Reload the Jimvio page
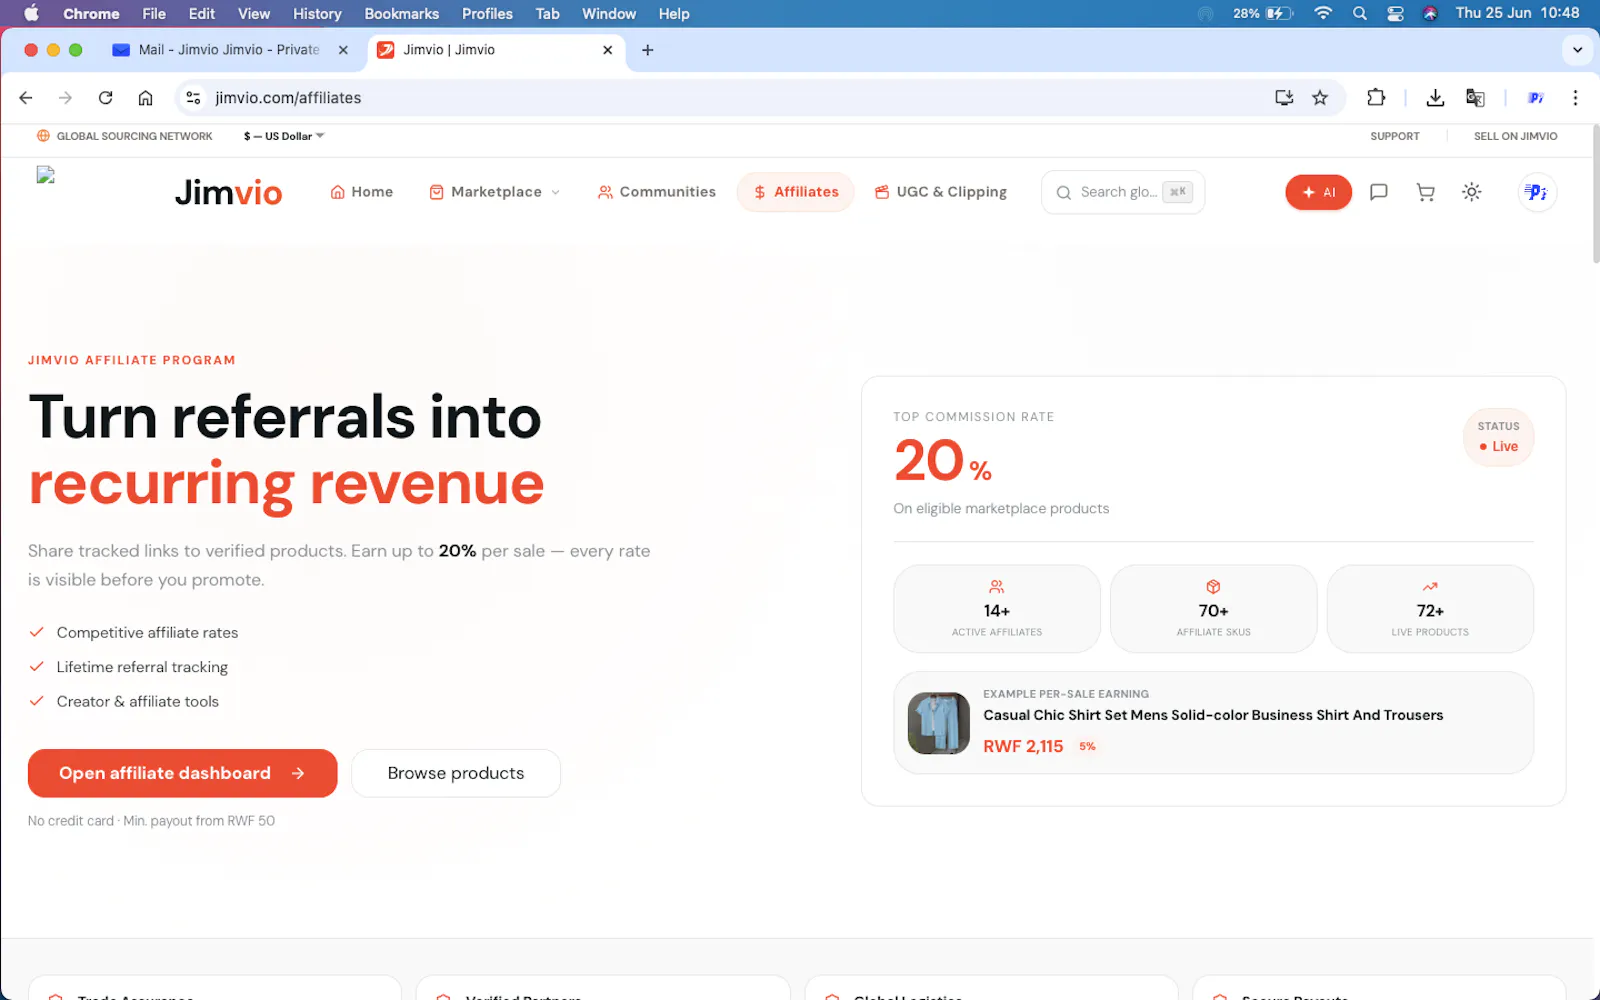1600x1000 pixels. click(105, 98)
